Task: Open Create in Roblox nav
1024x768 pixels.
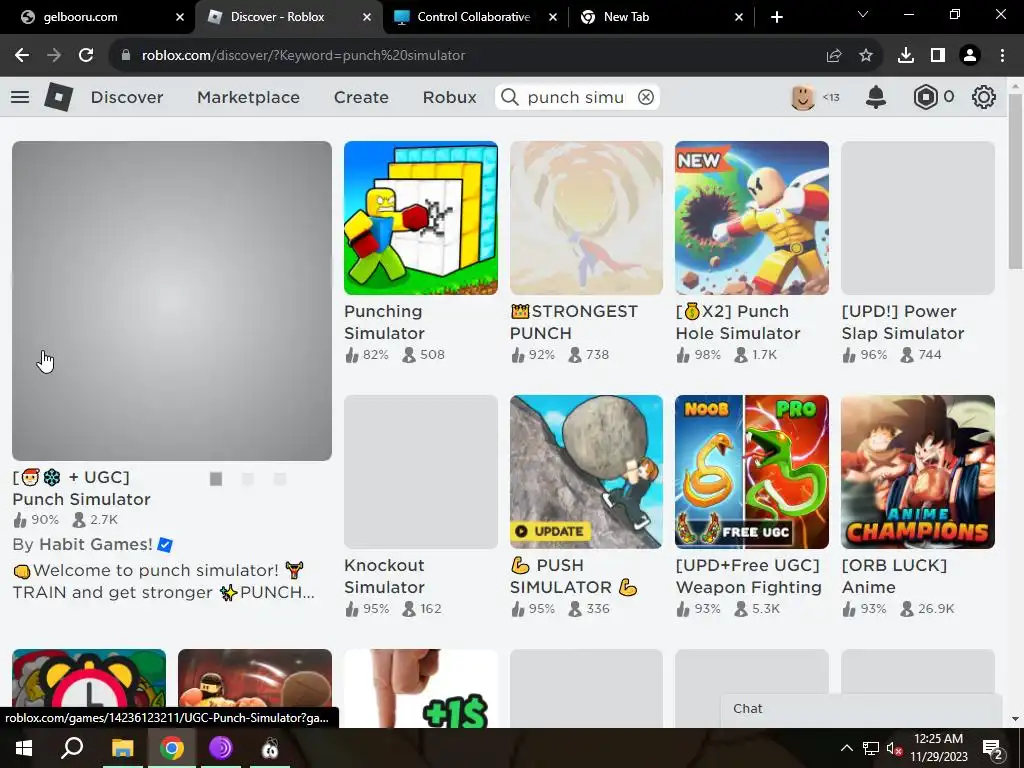Action: (361, 97)
